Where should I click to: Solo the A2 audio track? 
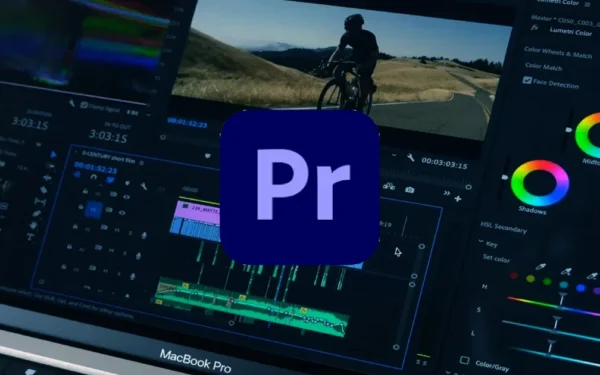tap(125, 253)
